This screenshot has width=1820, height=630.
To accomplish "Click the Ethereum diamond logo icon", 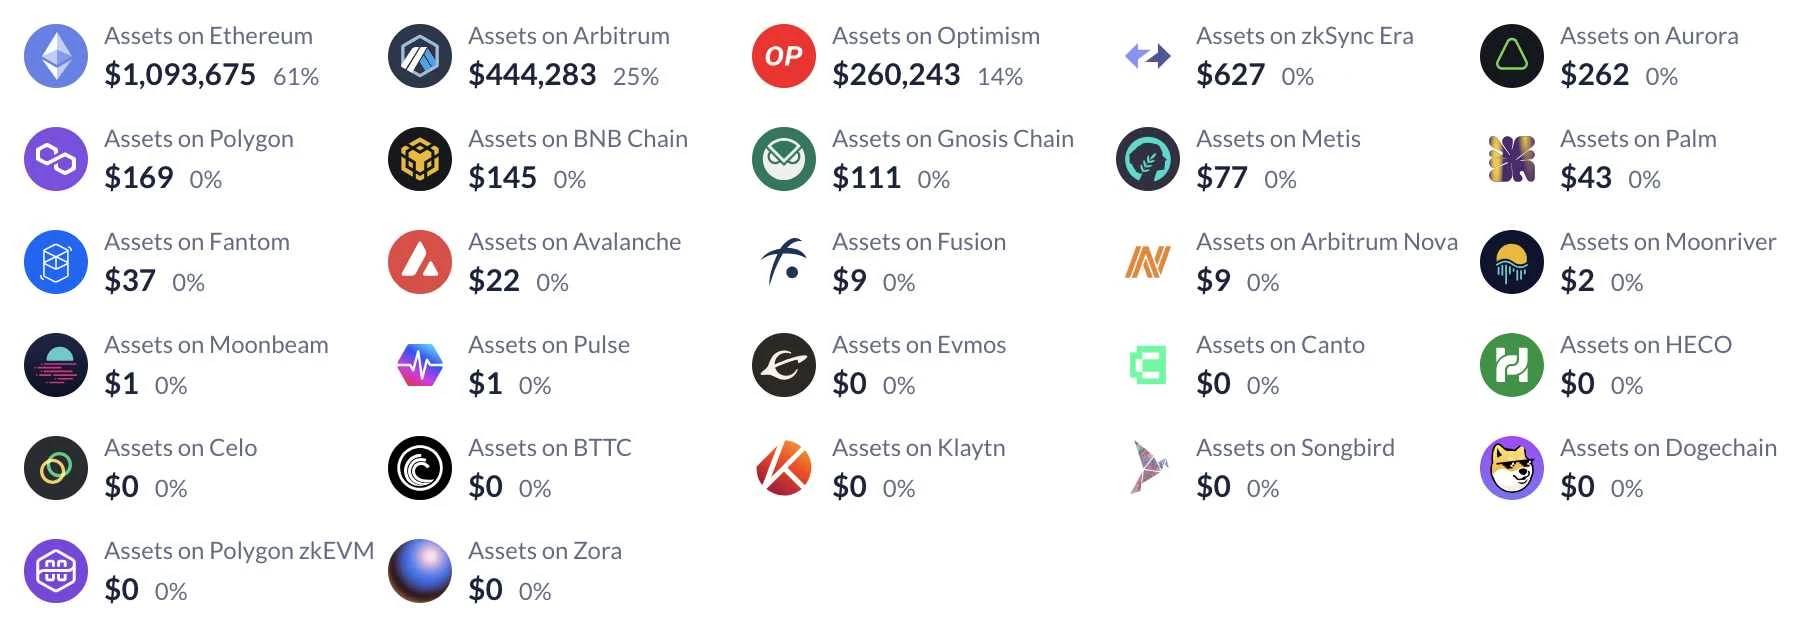I will point(56,56).
